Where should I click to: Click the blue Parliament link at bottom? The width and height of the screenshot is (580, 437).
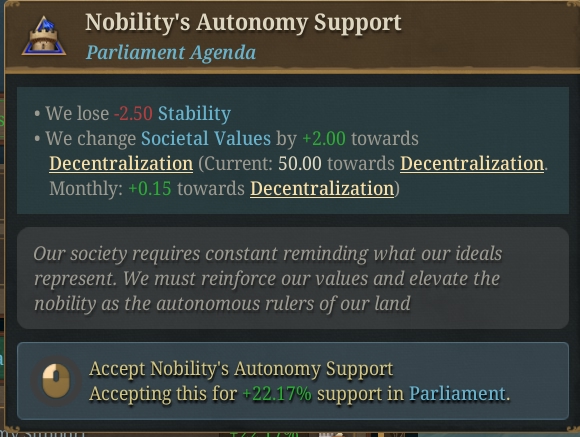[457, 394]
